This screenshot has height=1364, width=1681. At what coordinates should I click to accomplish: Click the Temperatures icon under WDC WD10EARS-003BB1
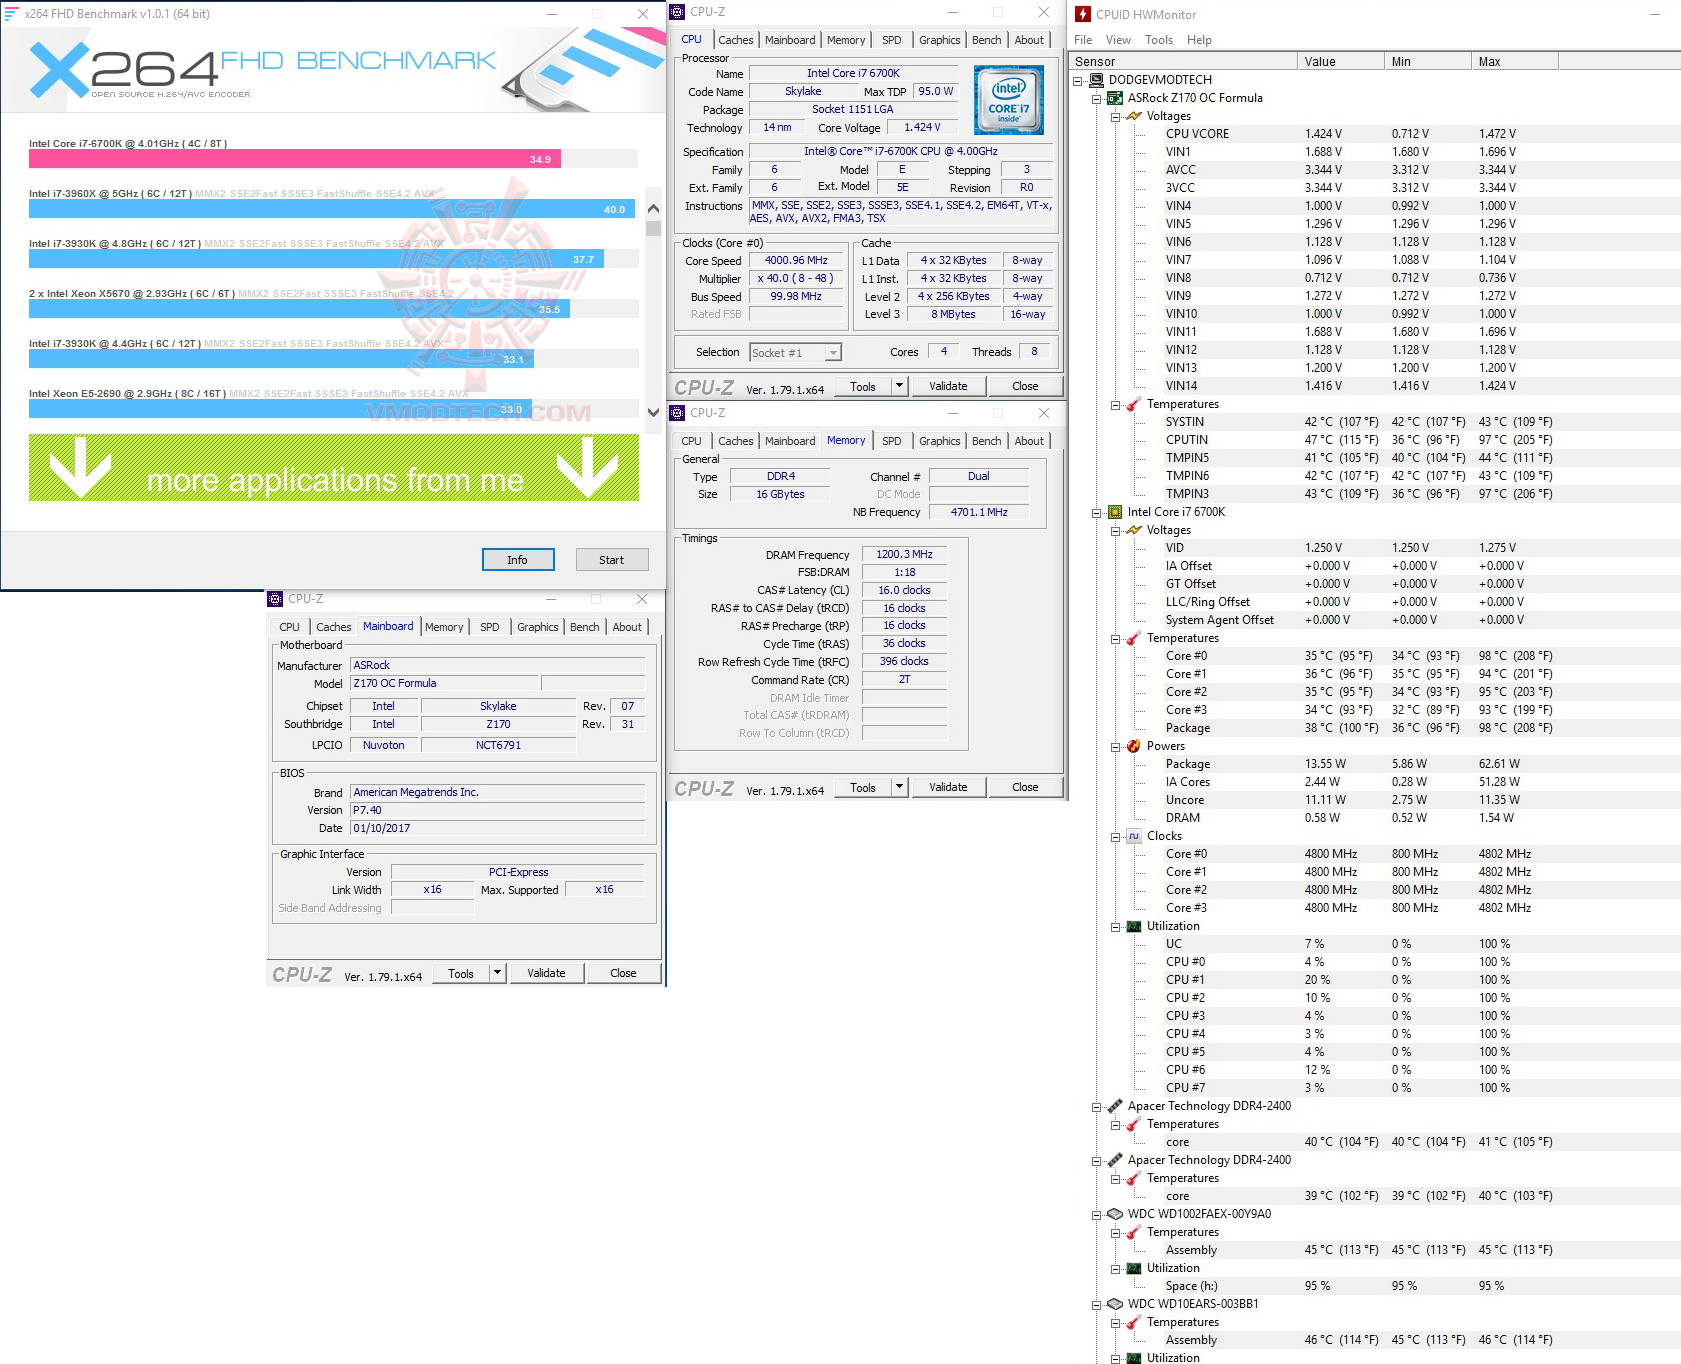tap(1134, 1322)
